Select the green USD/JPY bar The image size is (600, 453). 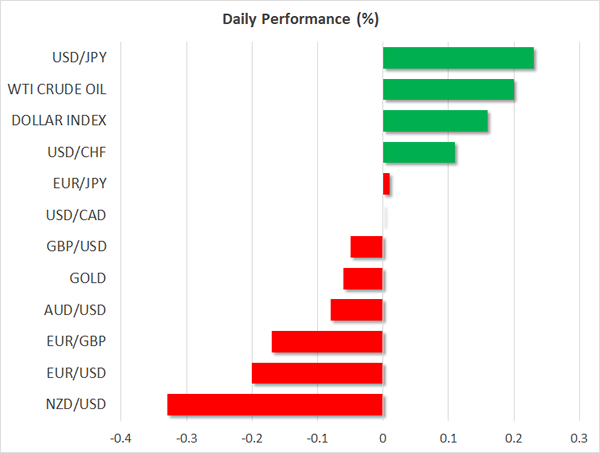[x=458, y=57]
